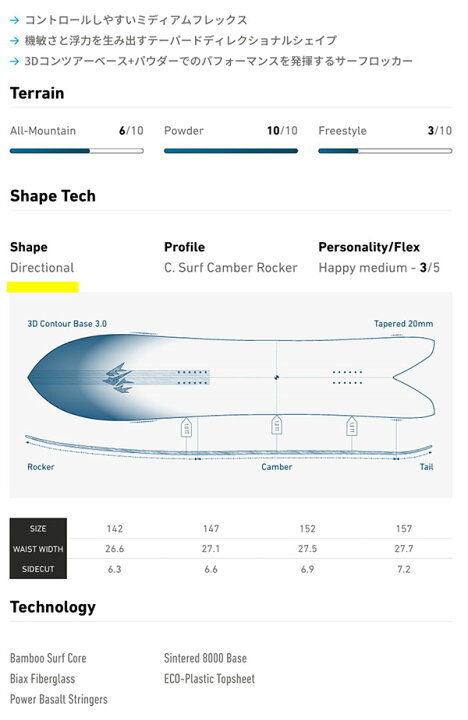Click the 152 size column header

307,529
